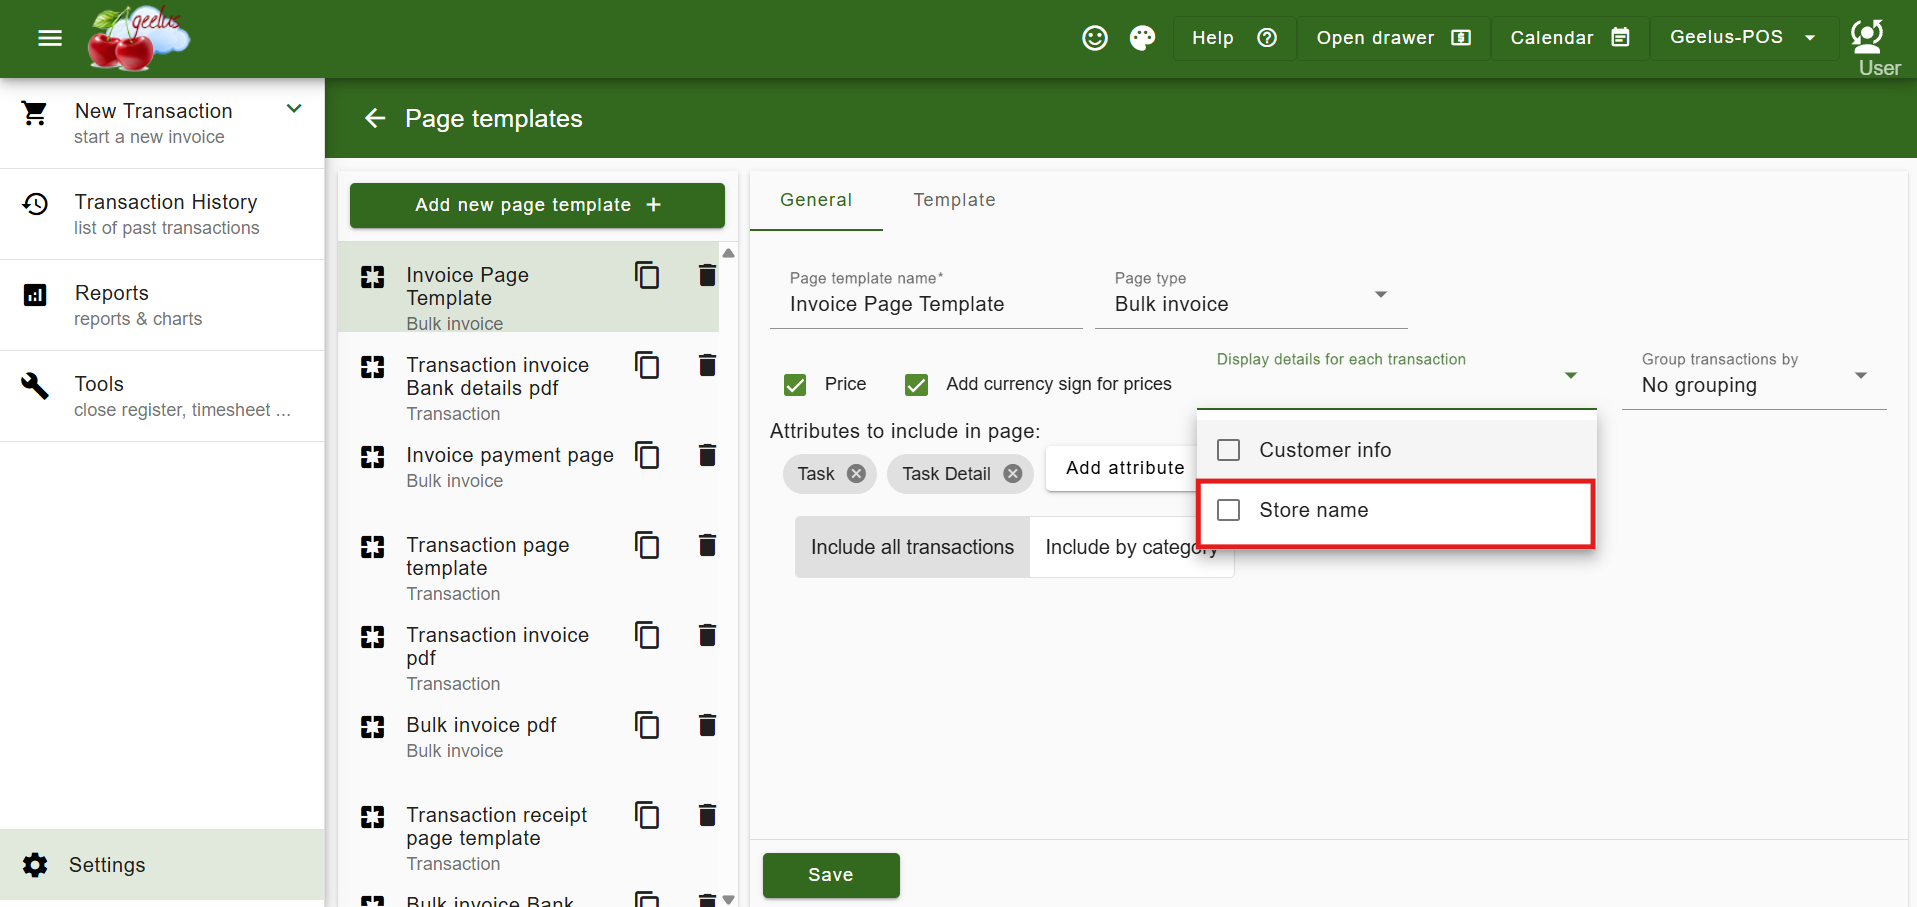Switch to the Template tab

[954, 200]
